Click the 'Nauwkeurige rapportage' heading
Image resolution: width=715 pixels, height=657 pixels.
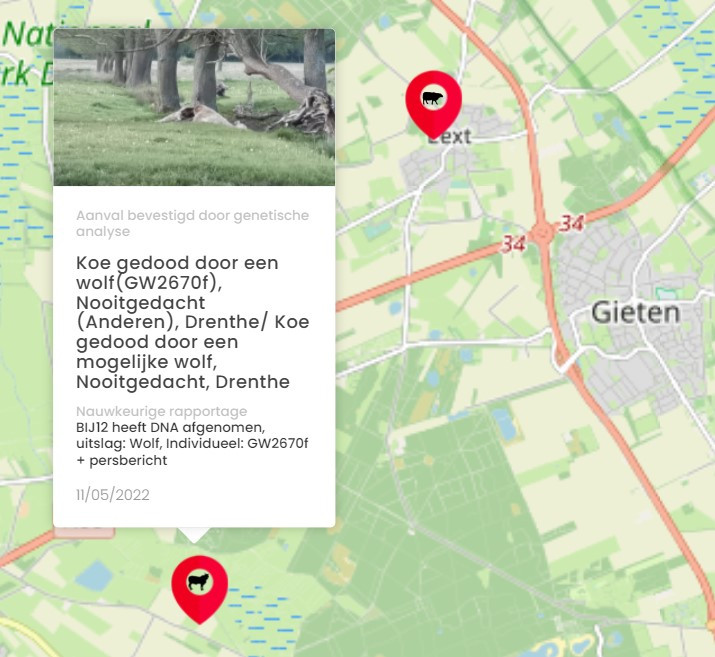pyautogui.click(x=161, y=411)
